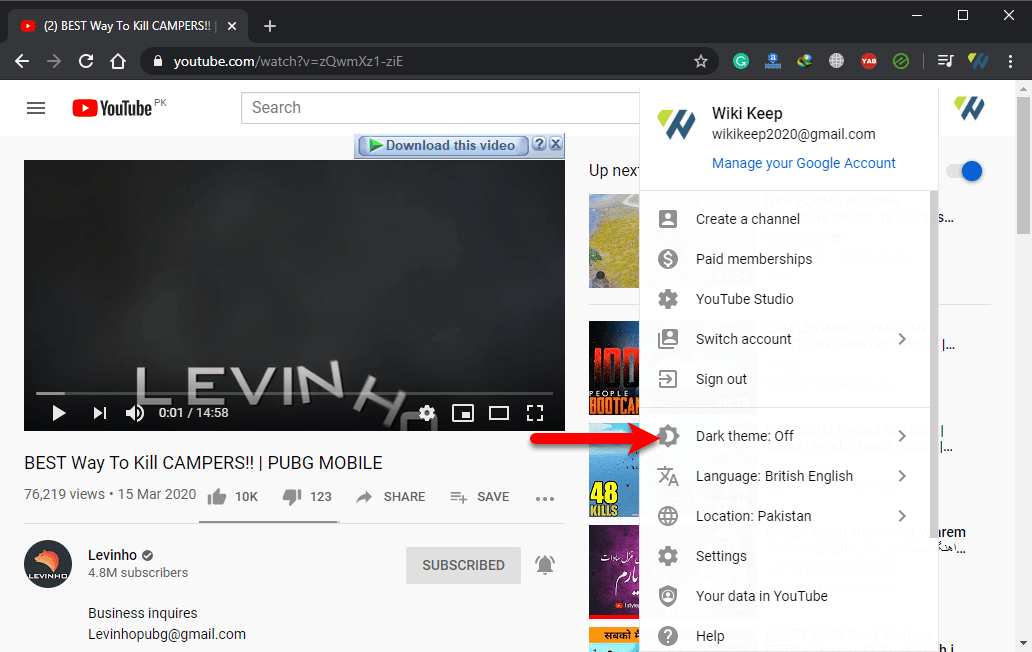Select Create a channel
Screen dimensions: 1032x652
tap(785, 219)
